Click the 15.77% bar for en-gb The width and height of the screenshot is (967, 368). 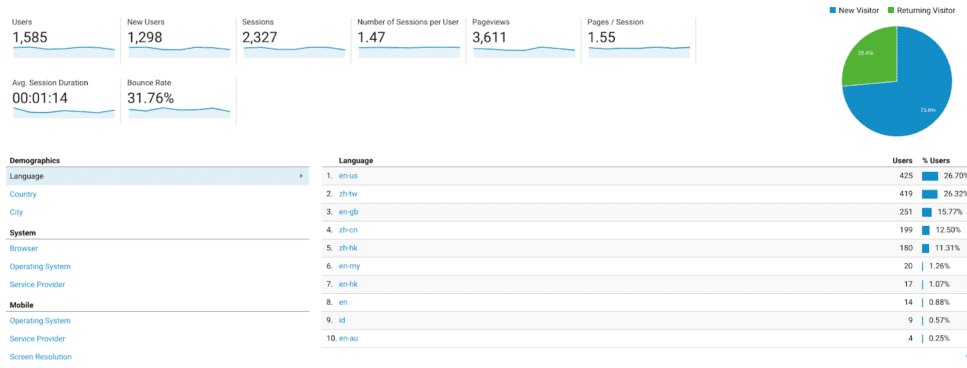pyautogui.click(x=926, y=212)
